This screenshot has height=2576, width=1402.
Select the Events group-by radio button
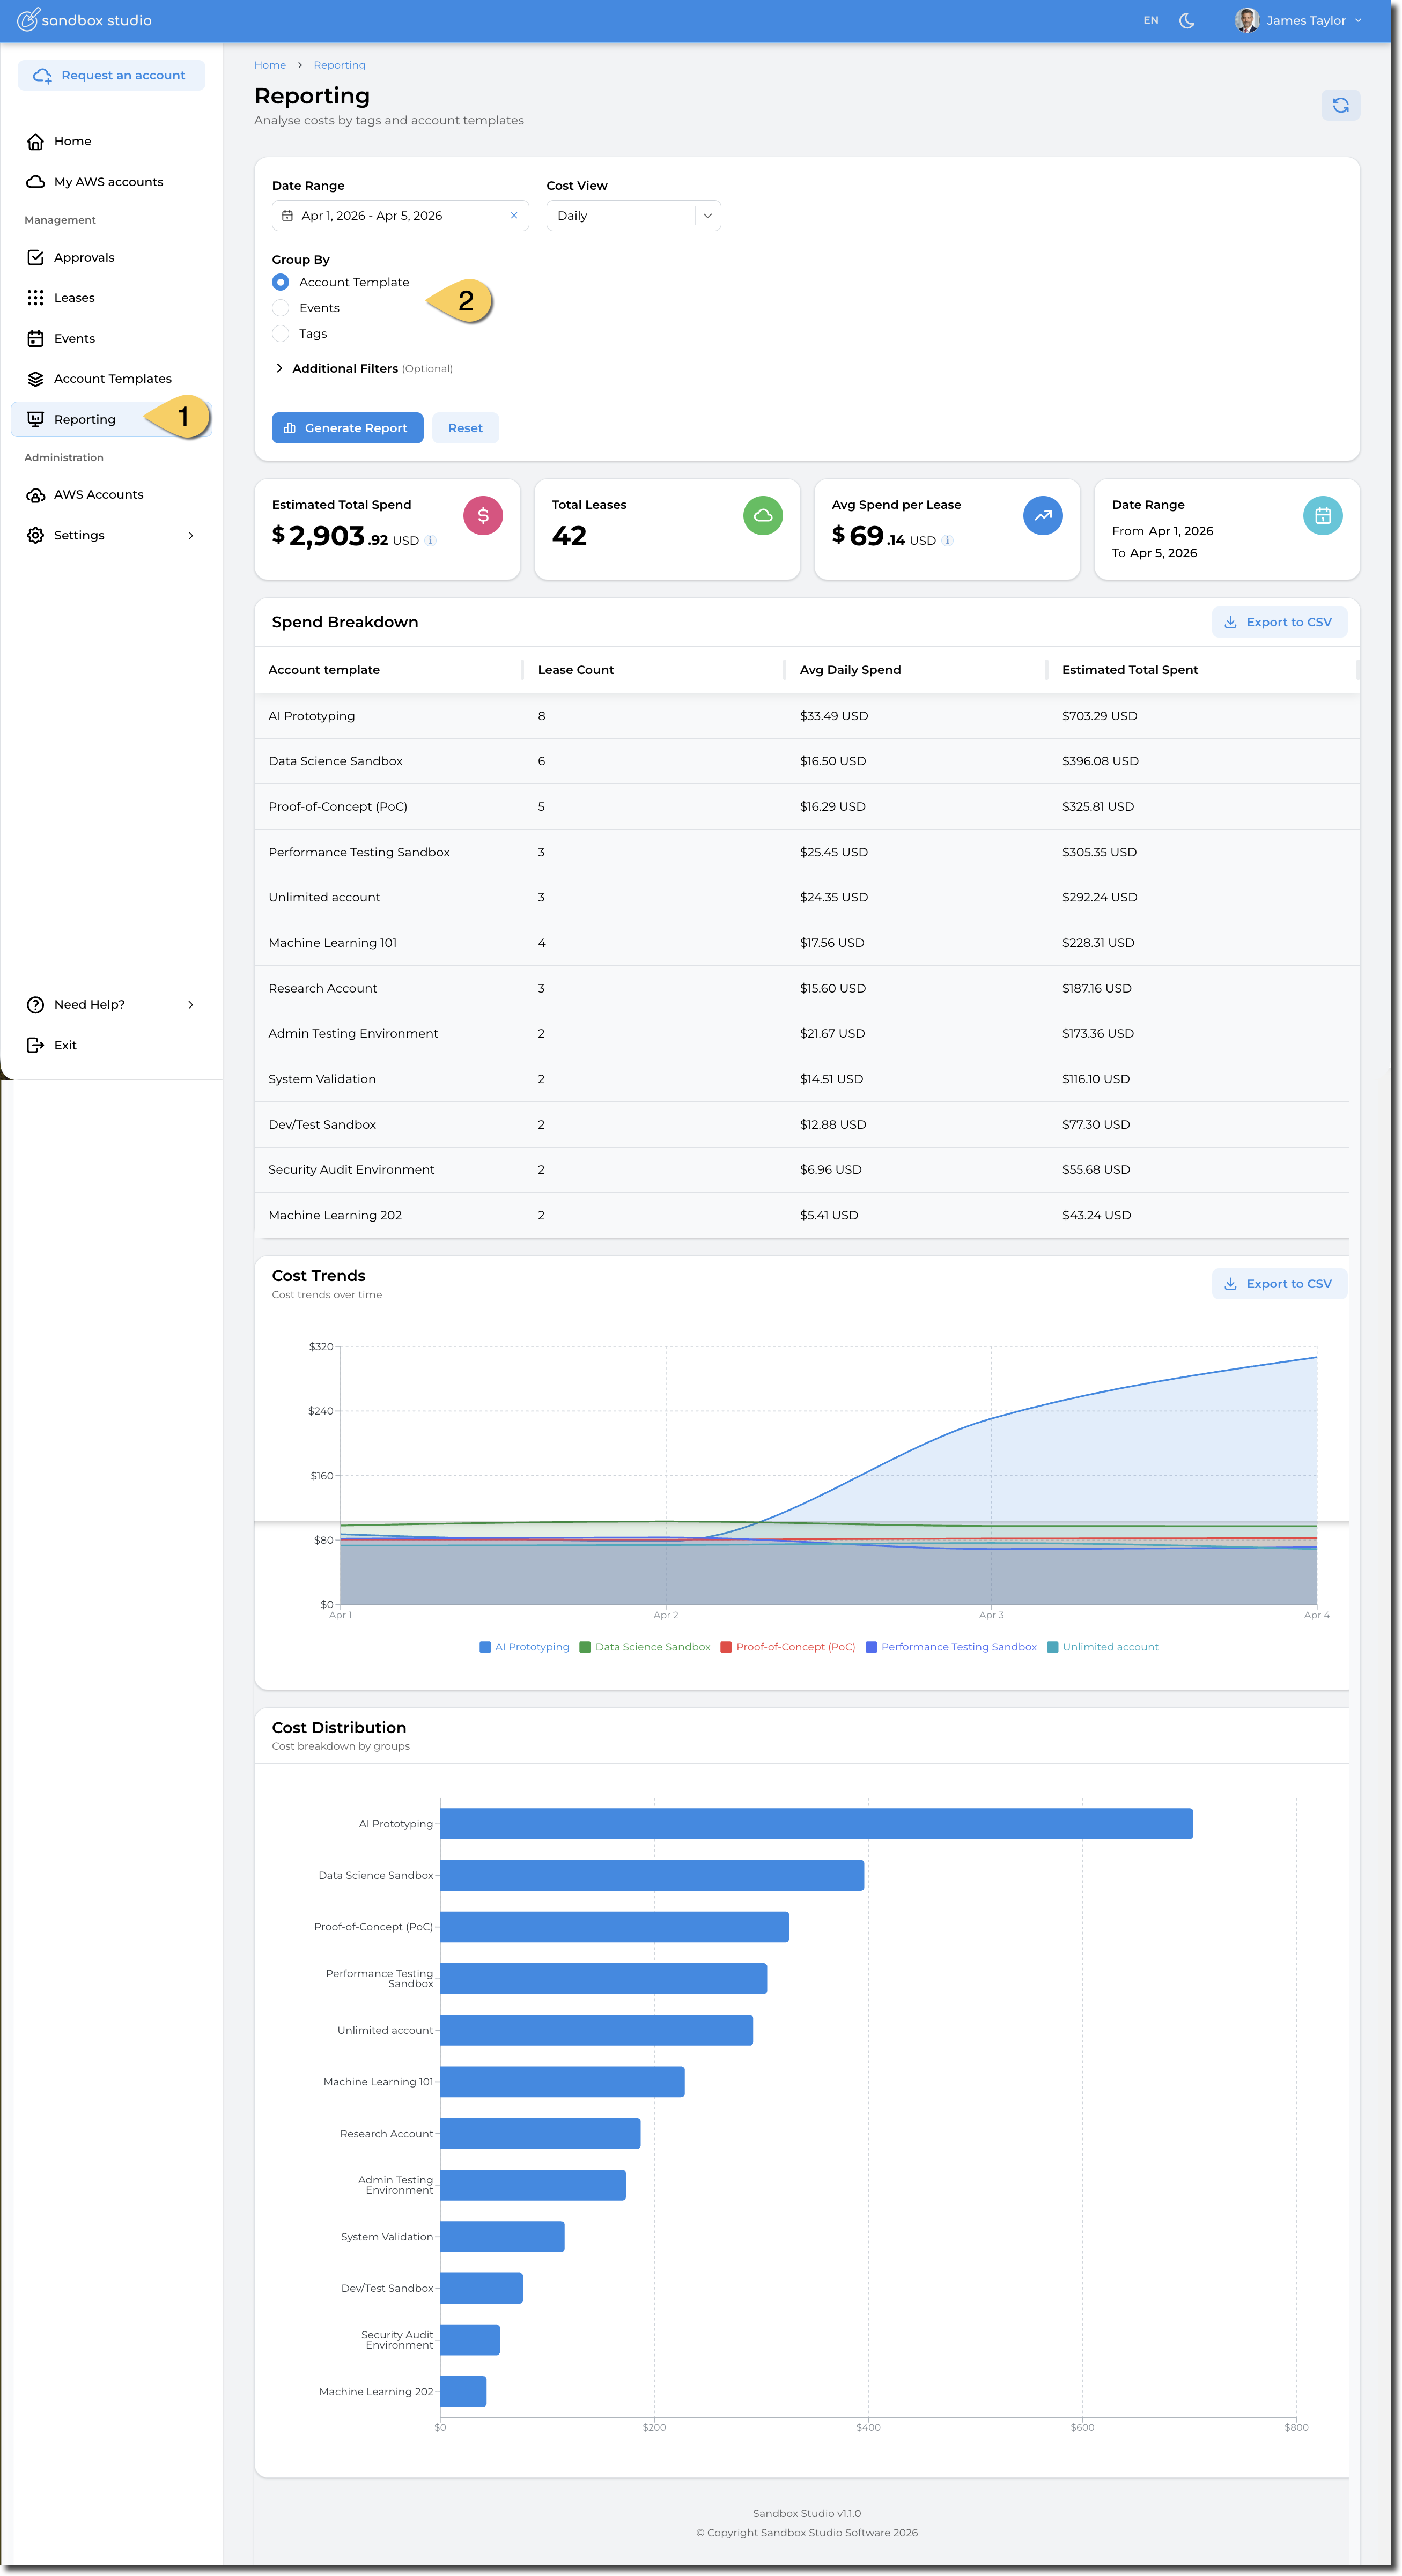click(281, 308)
